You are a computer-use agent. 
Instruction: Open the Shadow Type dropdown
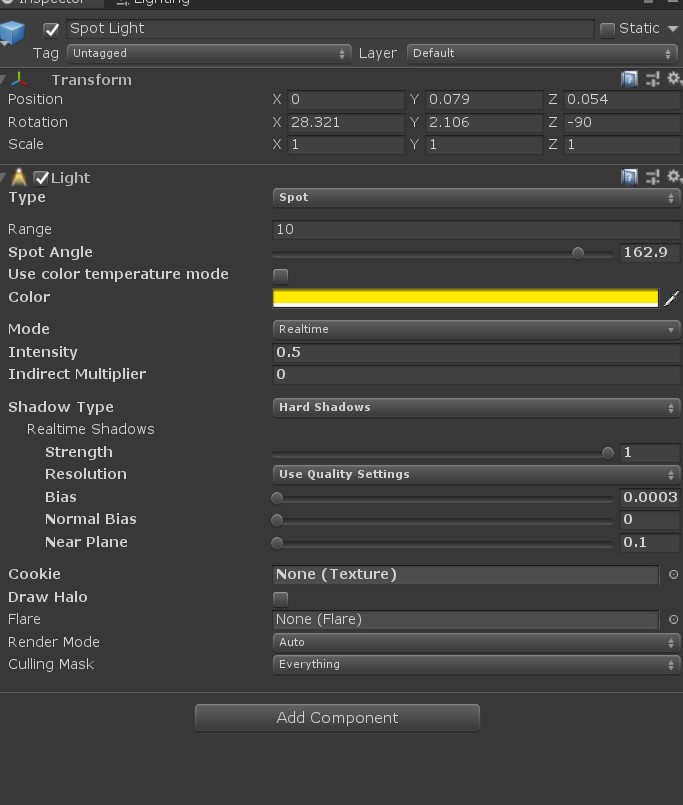pos(475,407)
